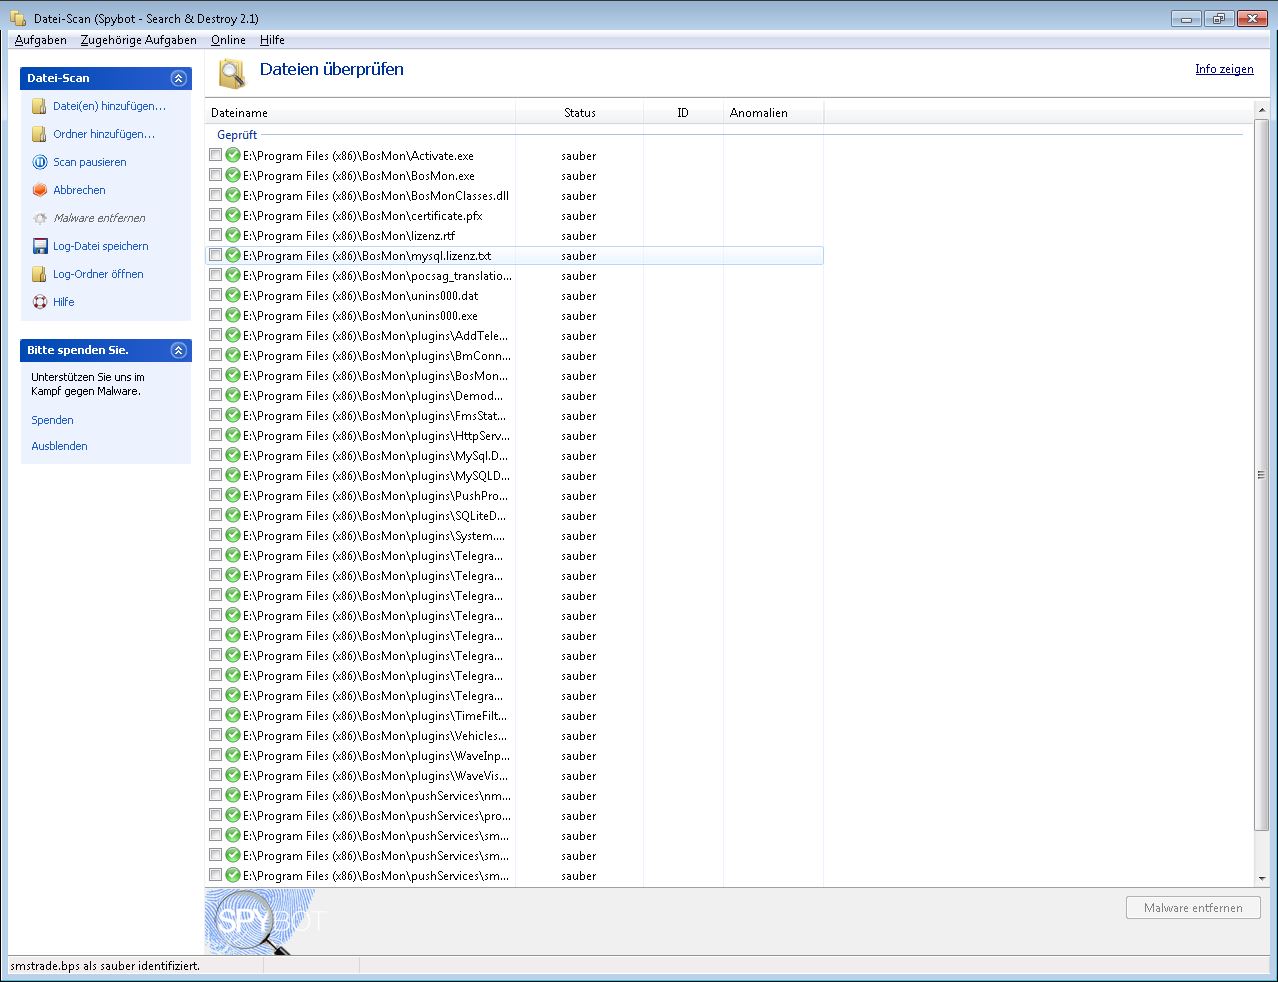The height and width of the screenshot is (982, 1278).
Task: Check the box for pushServices\pro...
Action: coord(215,815)
